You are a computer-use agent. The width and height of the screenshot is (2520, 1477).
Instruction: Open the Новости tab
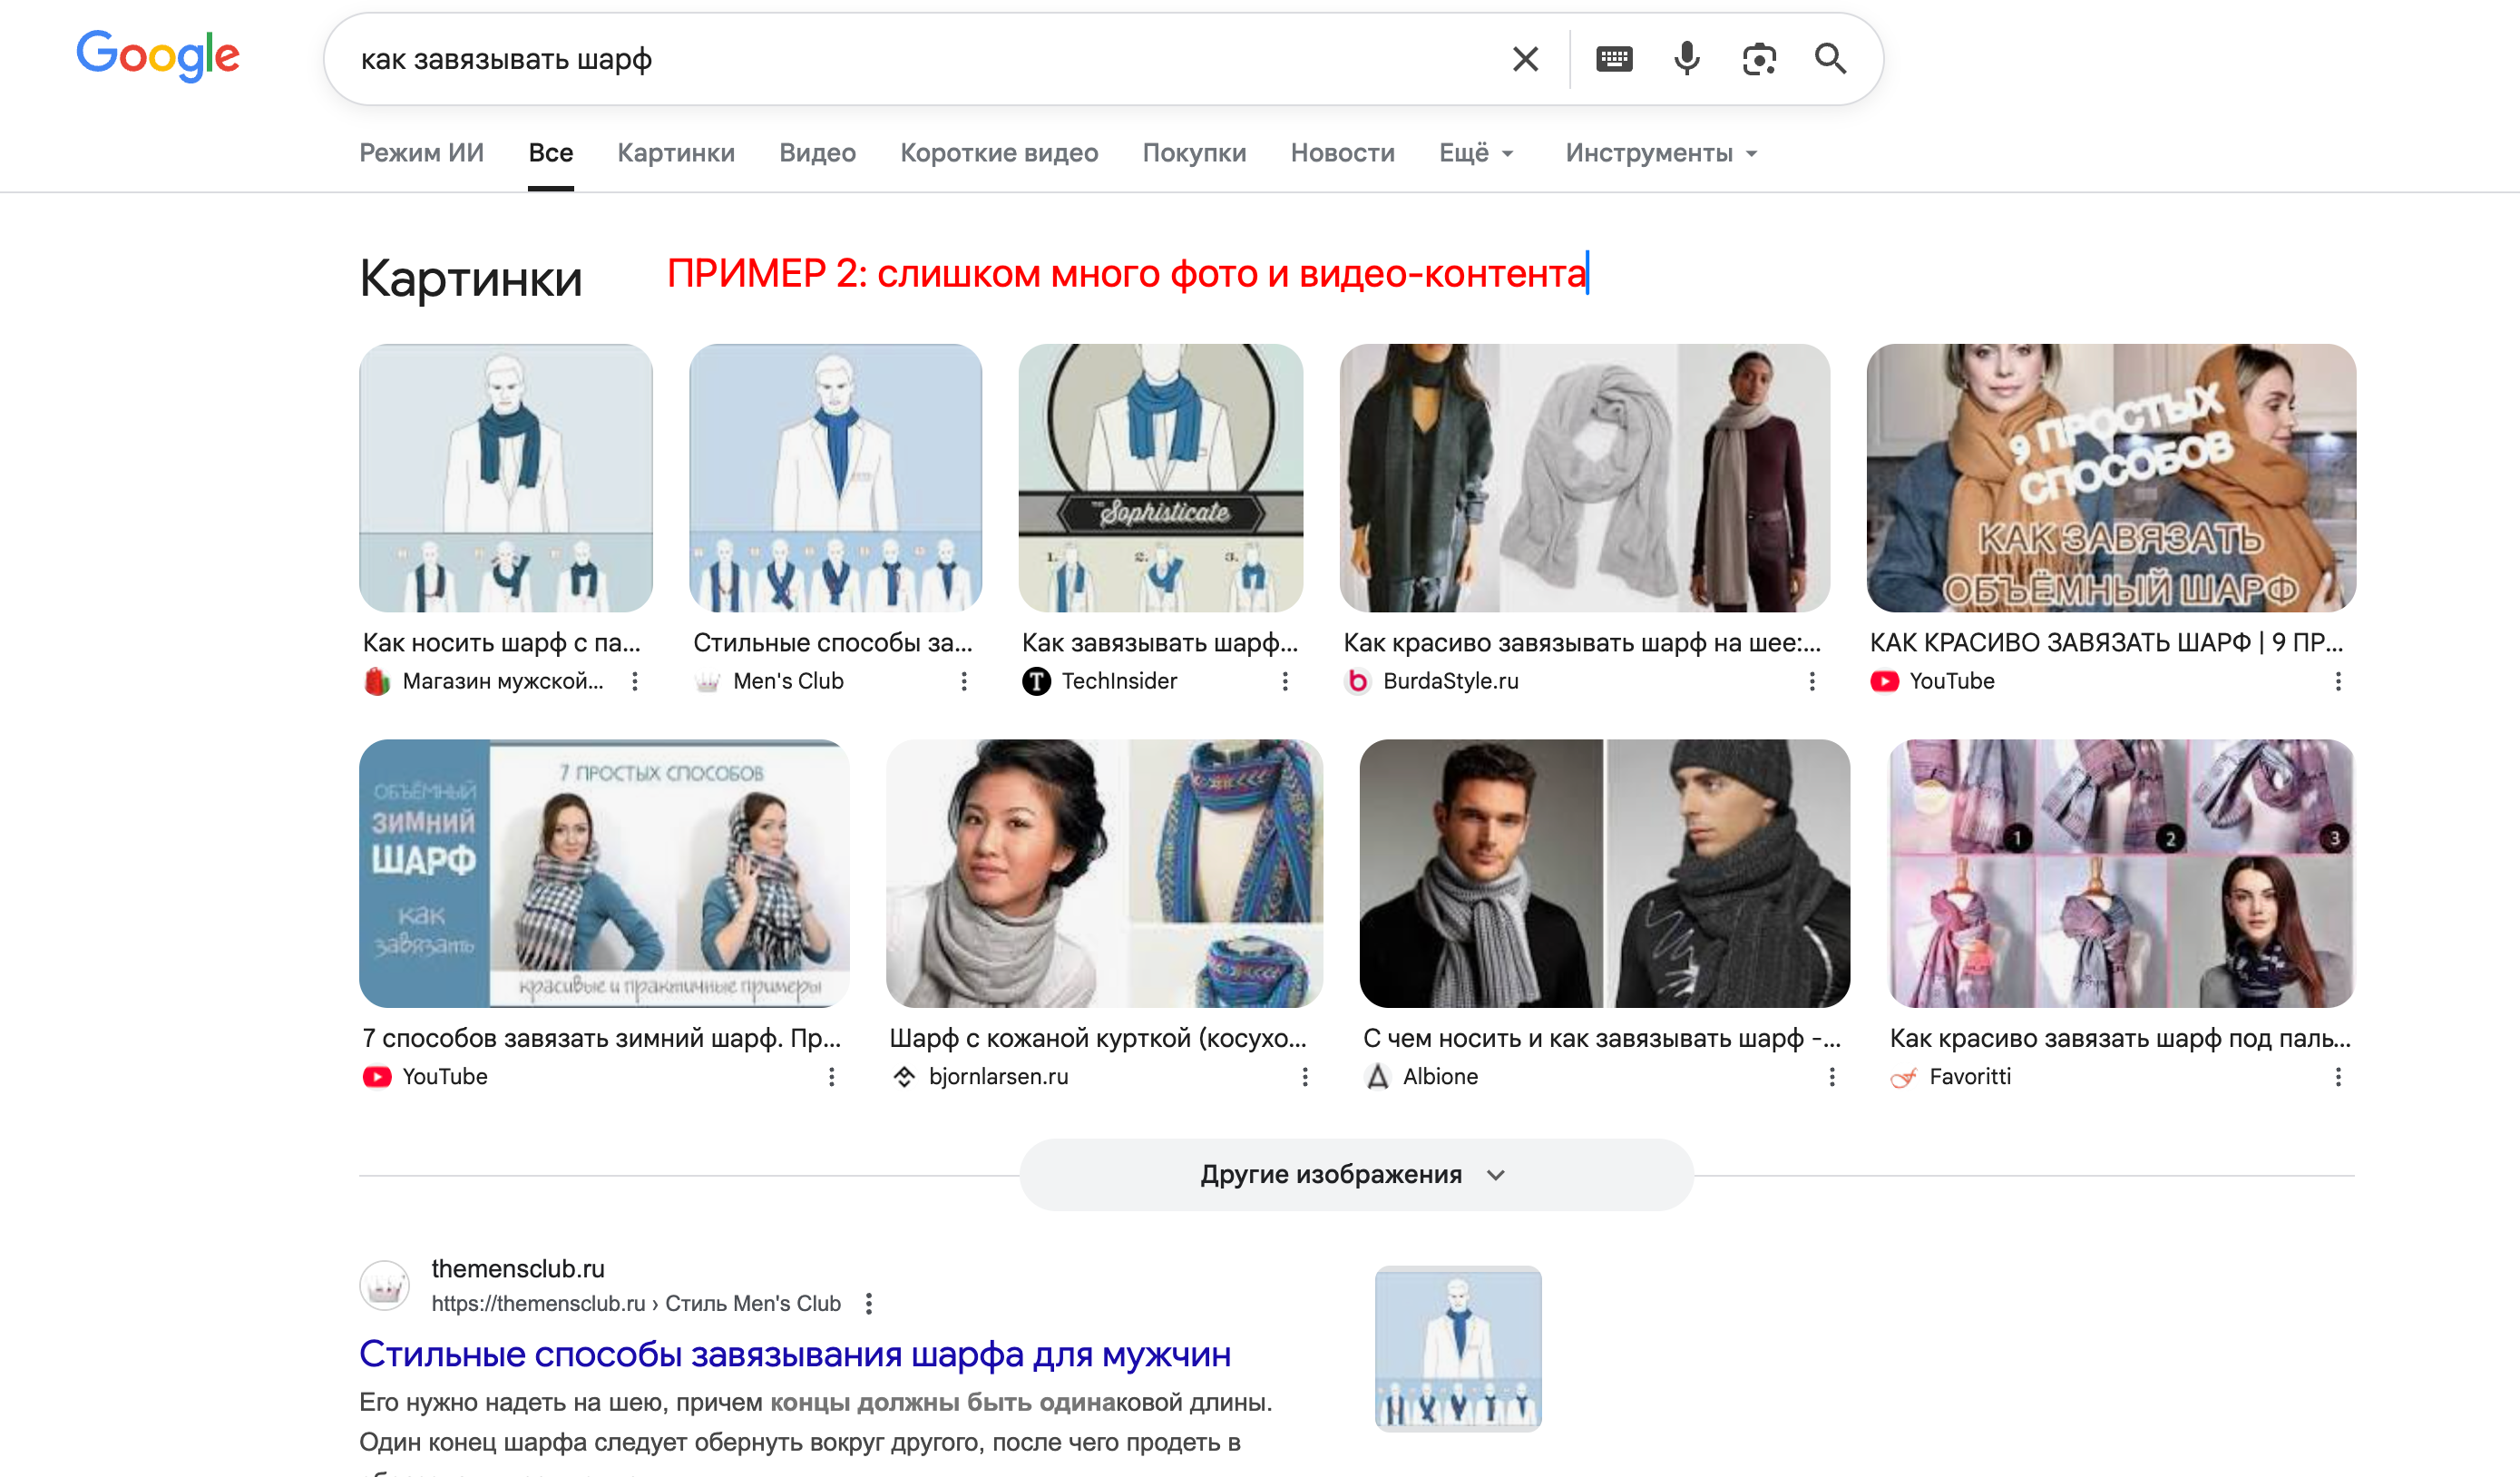pos(1342,153)
